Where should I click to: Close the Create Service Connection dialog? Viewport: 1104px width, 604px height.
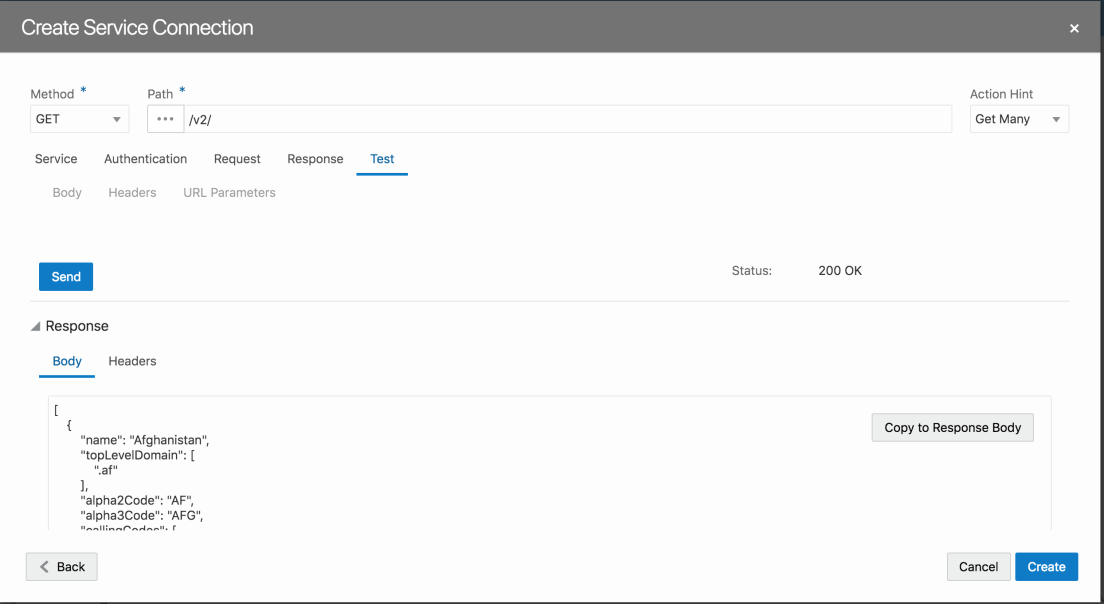pyautogui.click(x=1074, y=29)
